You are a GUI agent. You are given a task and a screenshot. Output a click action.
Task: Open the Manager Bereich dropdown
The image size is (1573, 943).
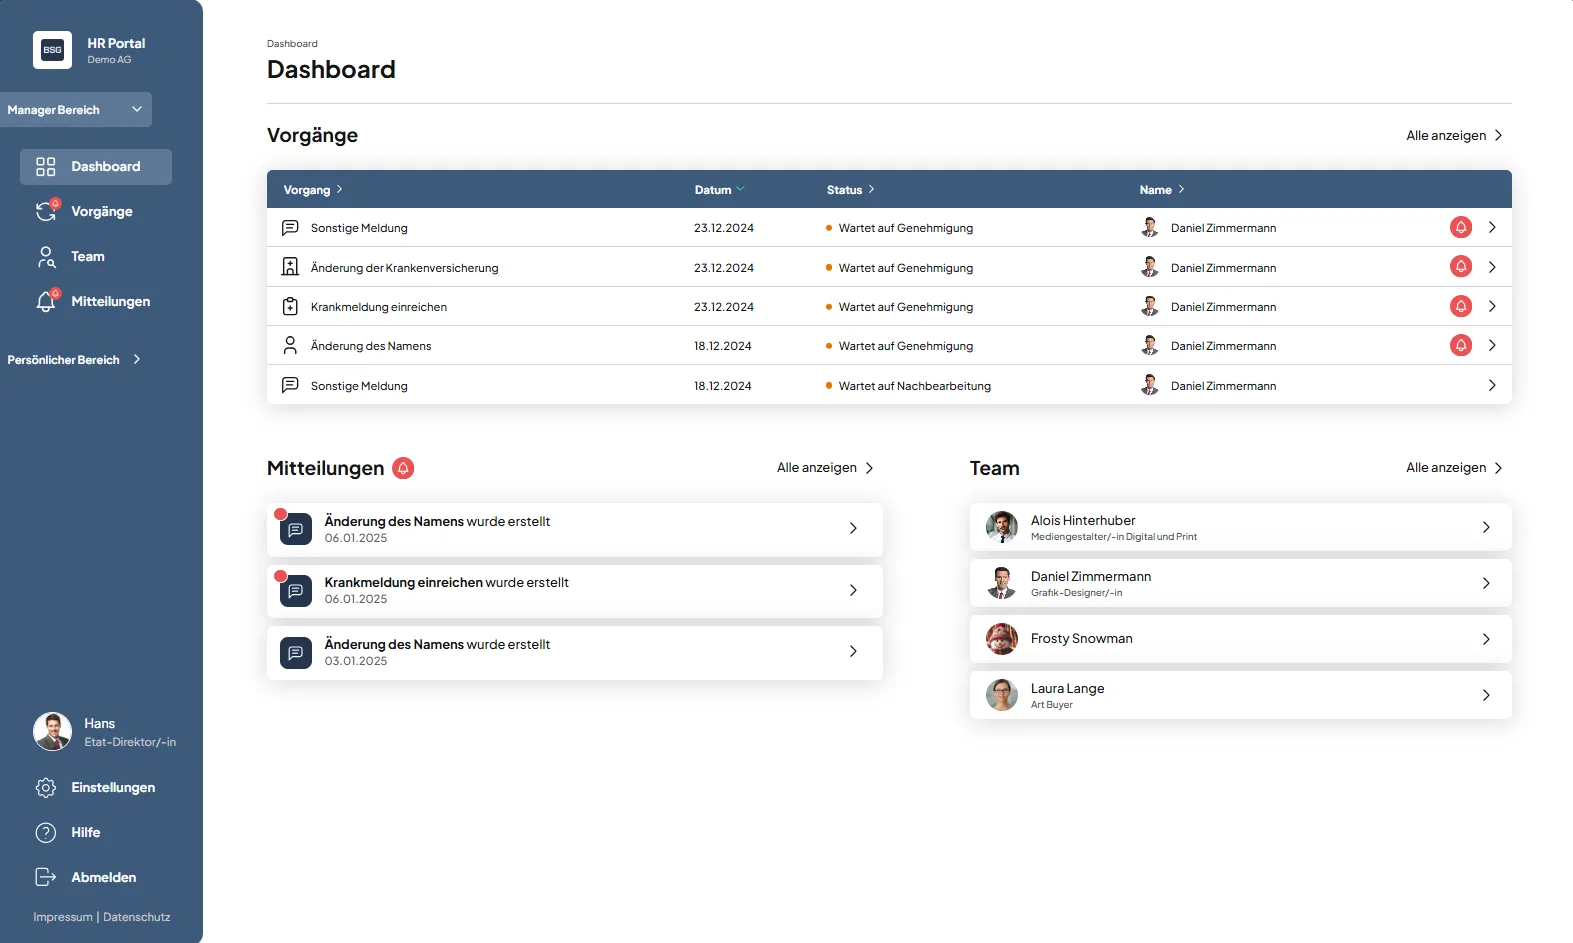coord(76,110)
